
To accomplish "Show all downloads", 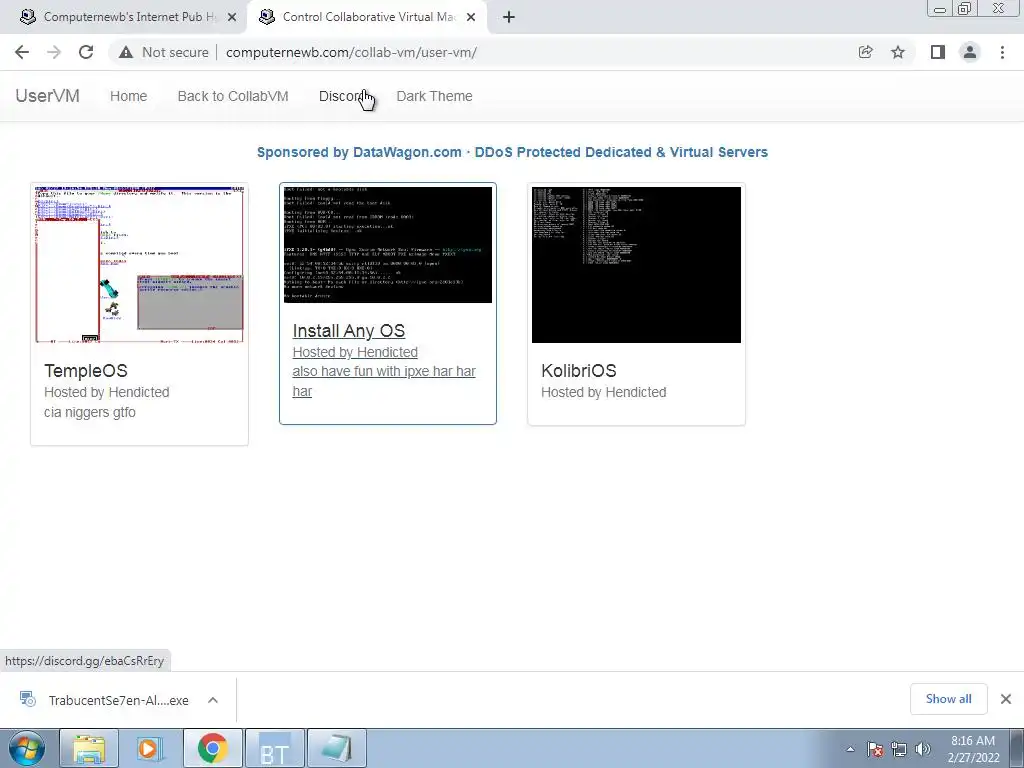I will coord(948,699).
